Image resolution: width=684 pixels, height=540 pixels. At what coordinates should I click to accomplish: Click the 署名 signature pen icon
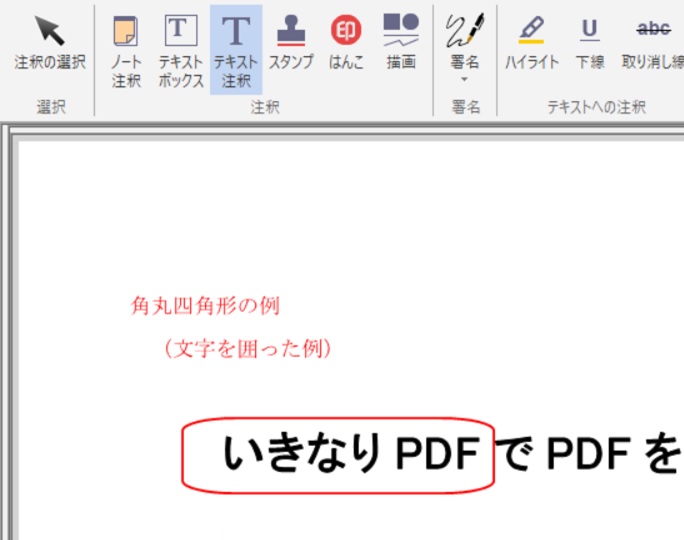pyautogui.click(x=465, y=31)
